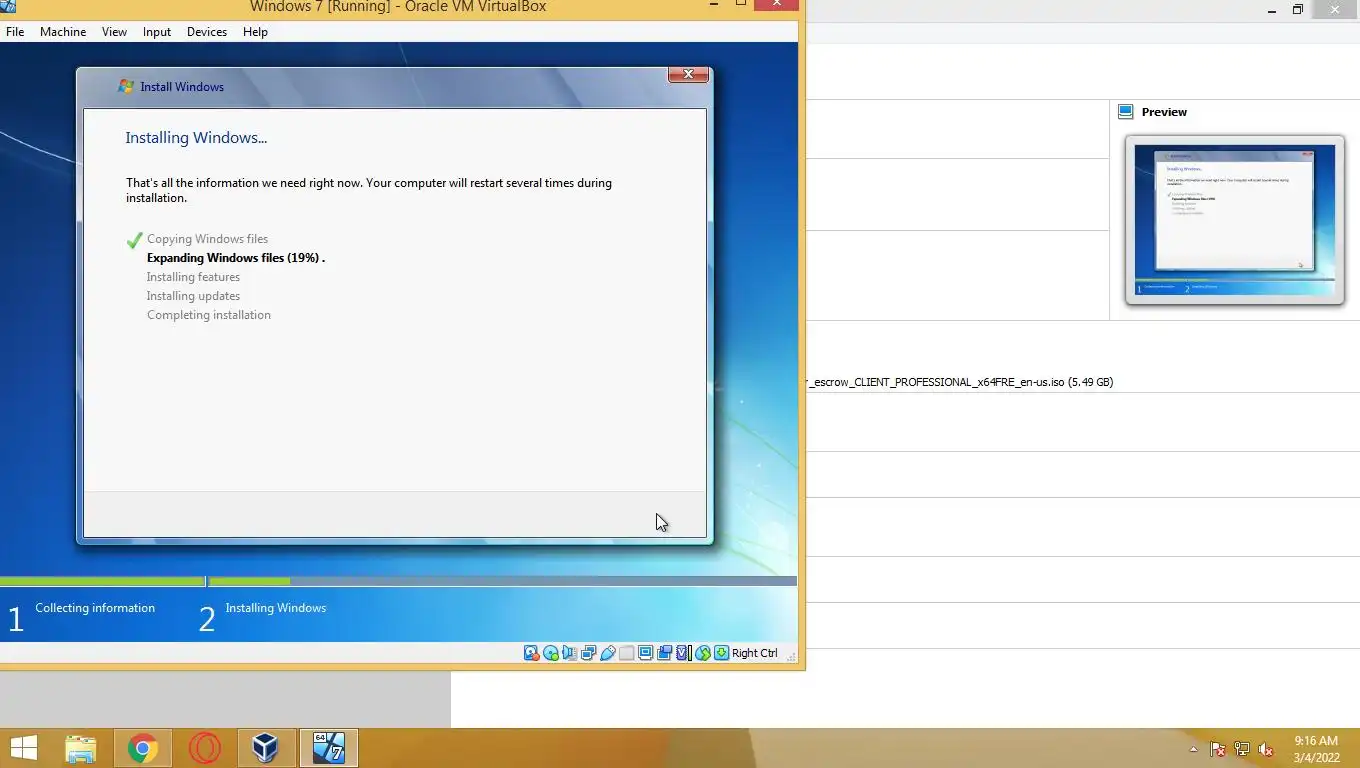Viewport: 1360px width, 768px height.
Task: Click the Preview panel header label
Action: [1164, 112]
